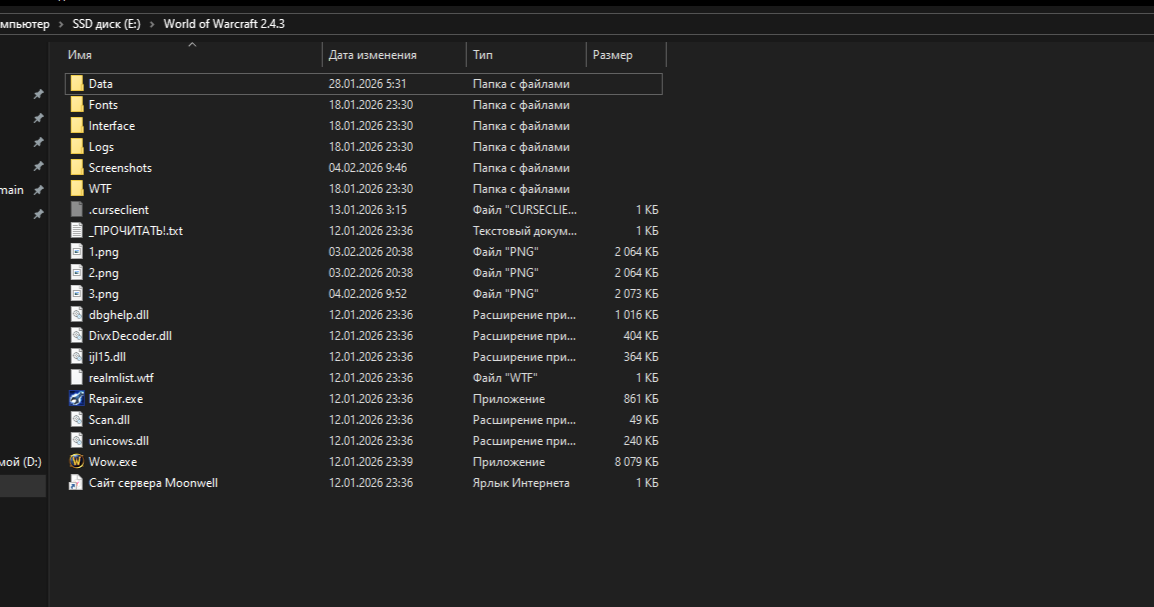Click the dbghelp.dll file icon
Image resolution: width=1154 pixels, height=607 pixels.
(x=77, y=315)
